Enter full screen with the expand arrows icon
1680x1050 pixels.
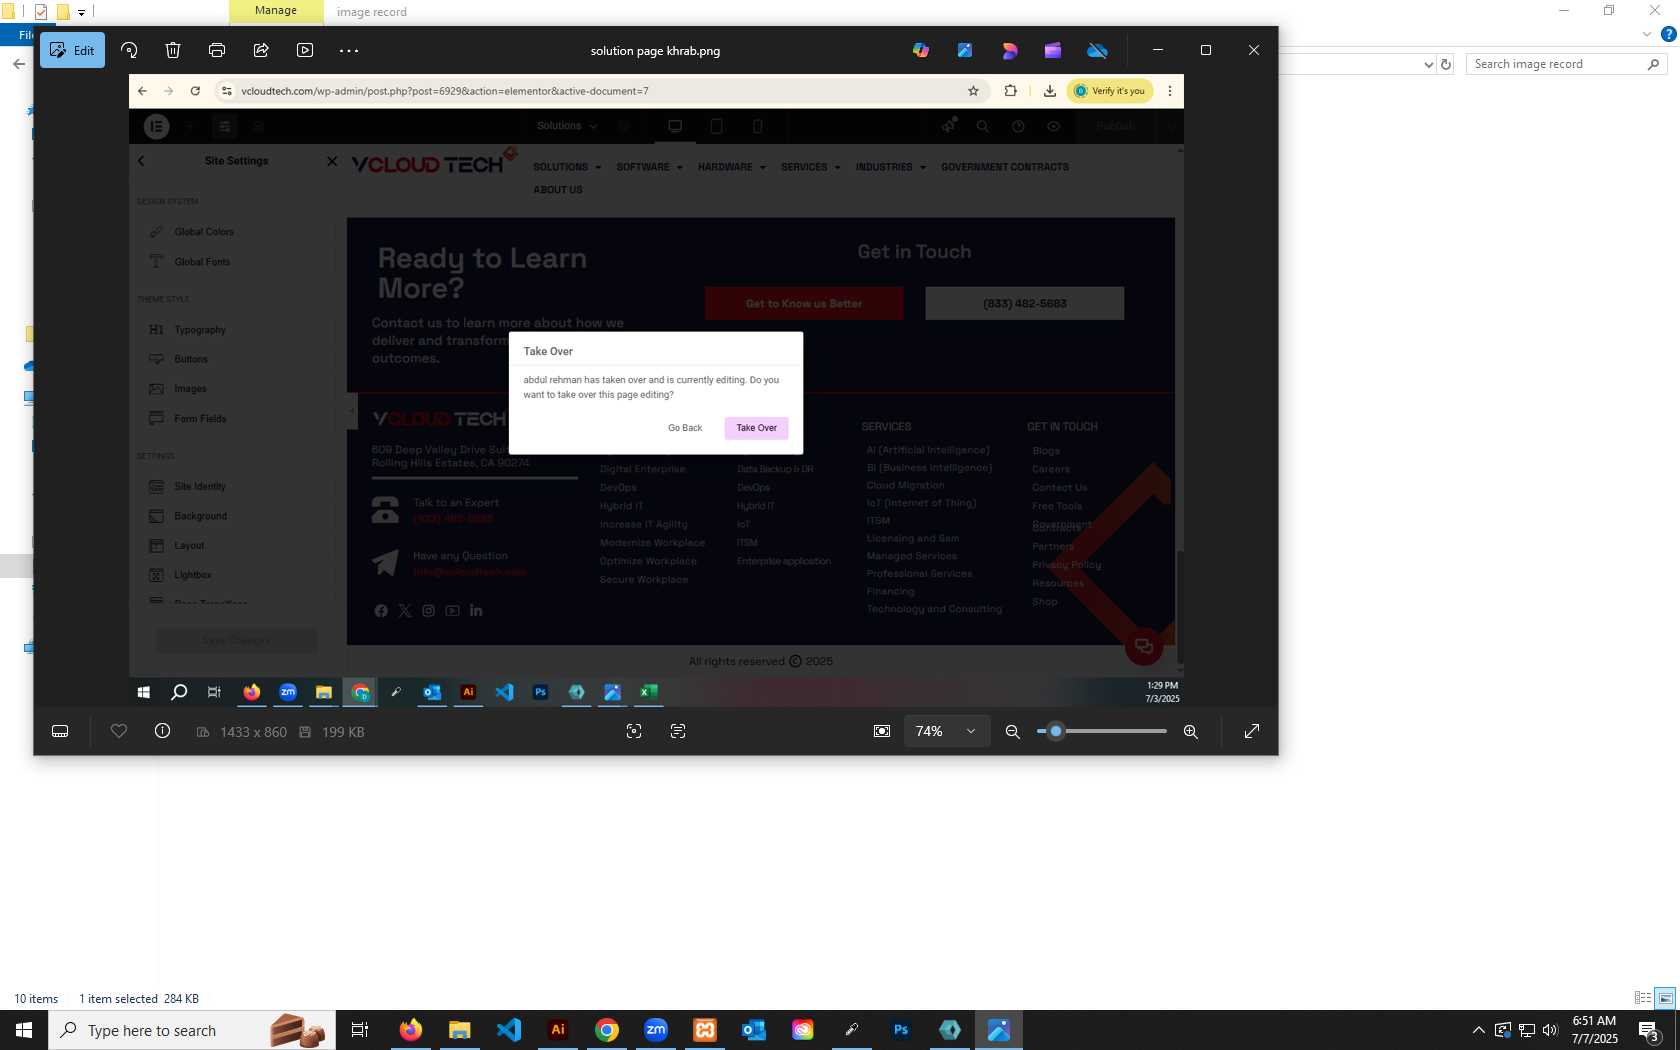(1252, 732)
